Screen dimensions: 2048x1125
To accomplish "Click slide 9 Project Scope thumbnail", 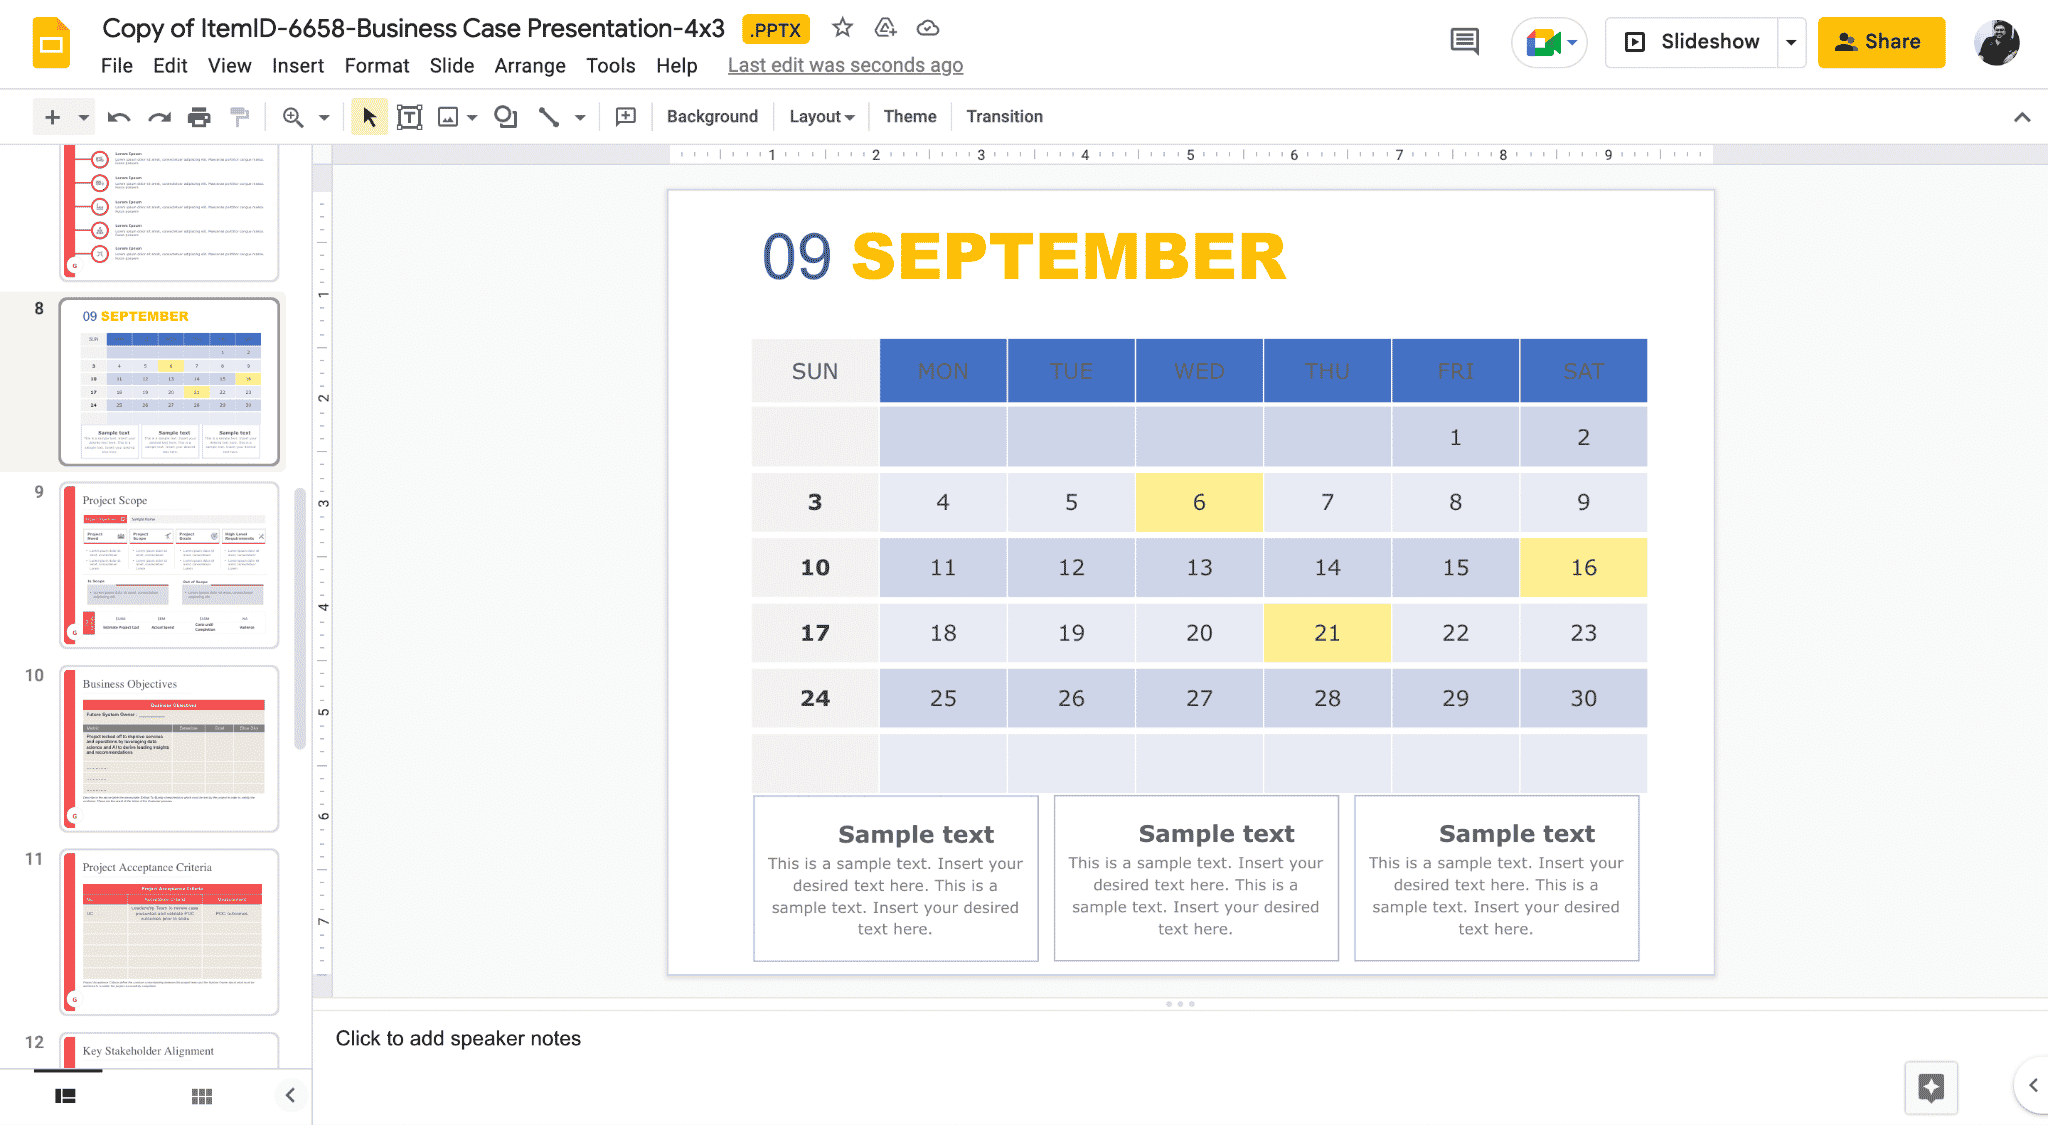I will (x=168, y=562).
